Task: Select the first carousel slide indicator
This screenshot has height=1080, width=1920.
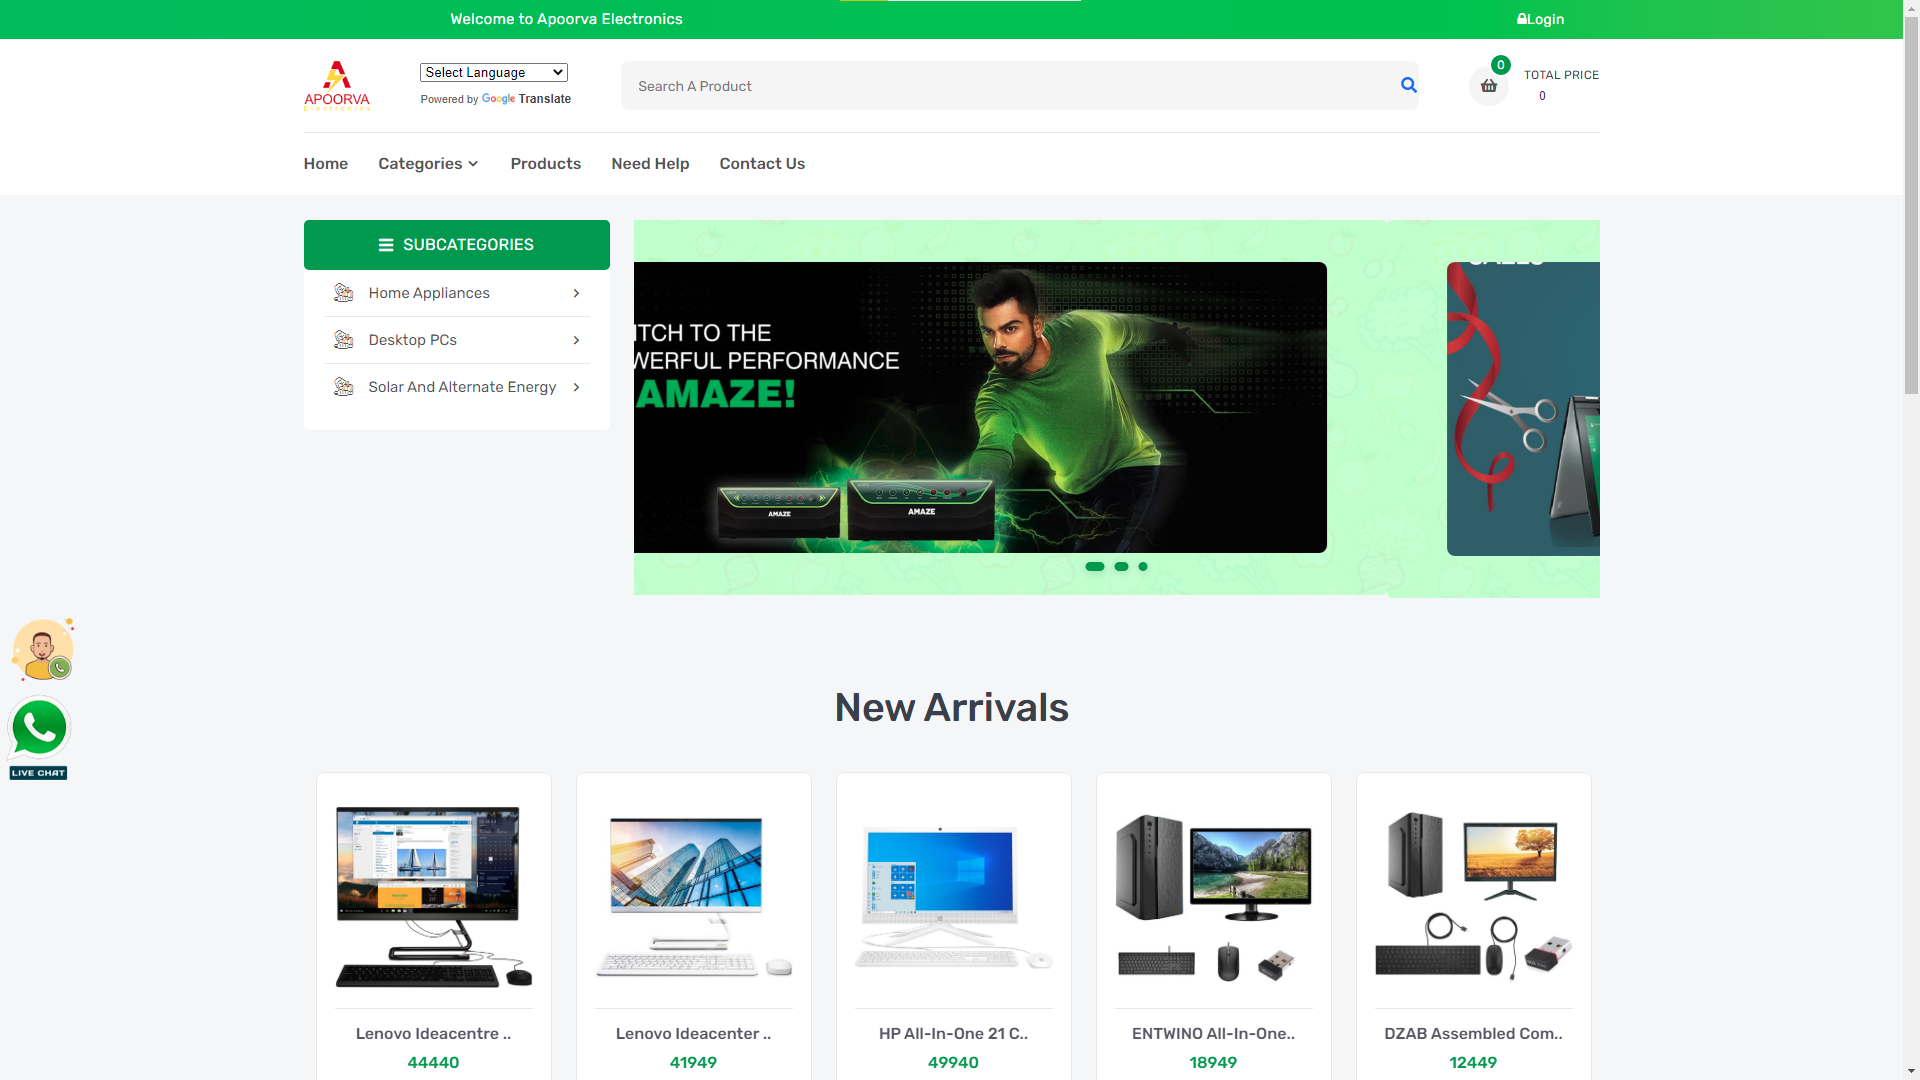Action: [x=1095, y=567]
